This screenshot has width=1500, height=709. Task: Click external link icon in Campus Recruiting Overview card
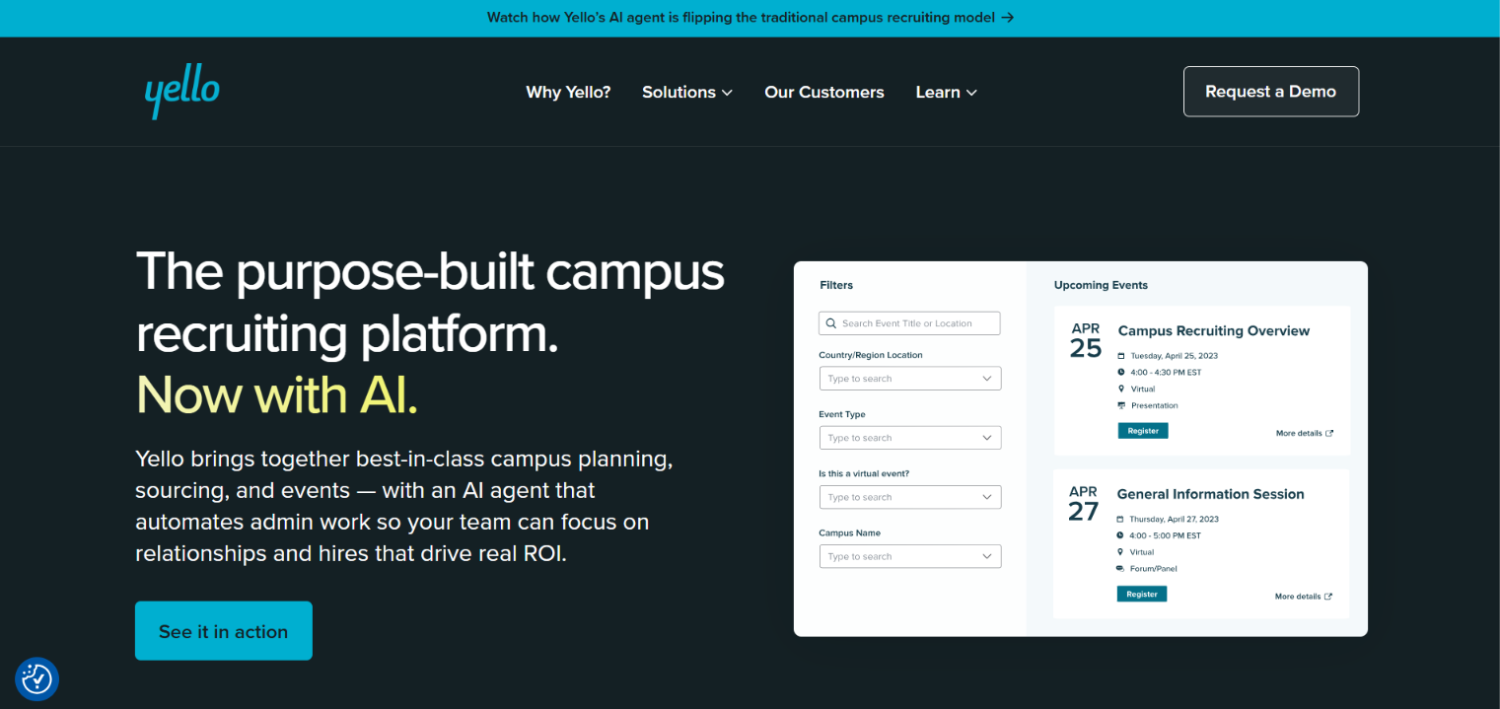(x=1329, y=433)
